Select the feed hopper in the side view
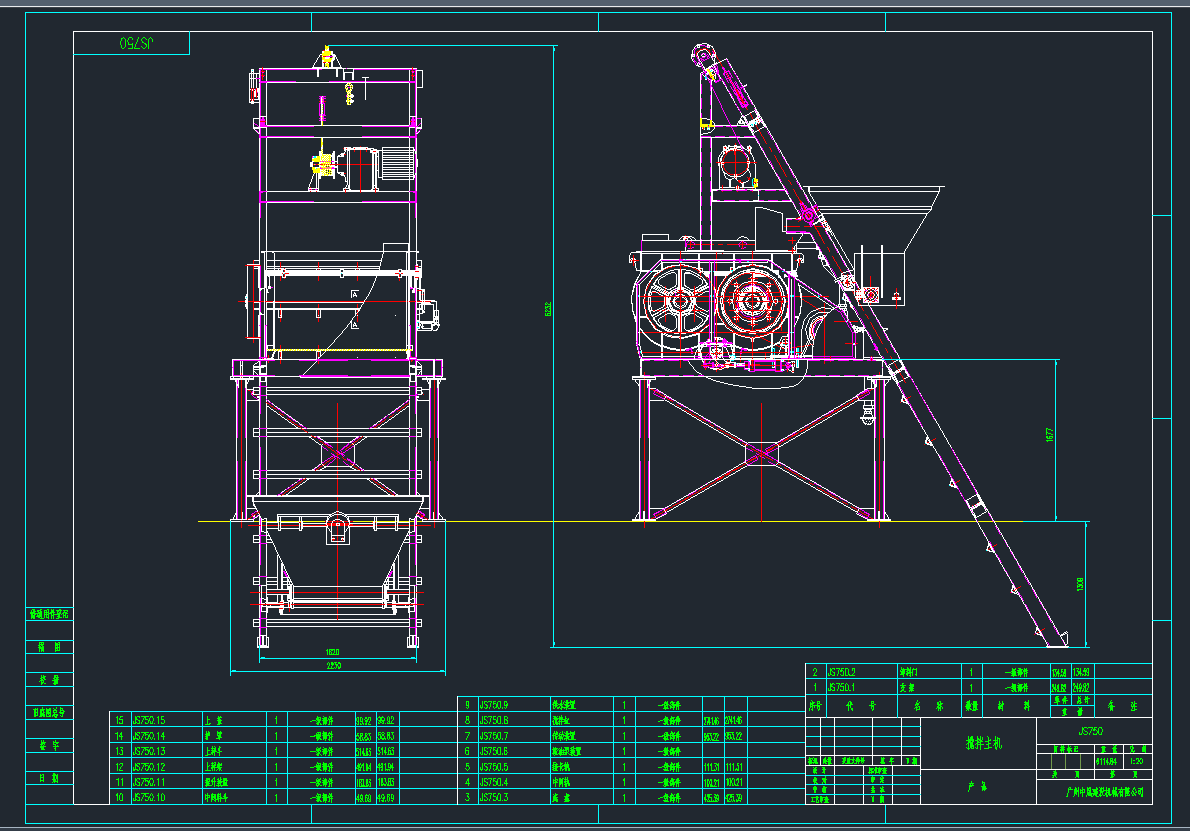 880,215
